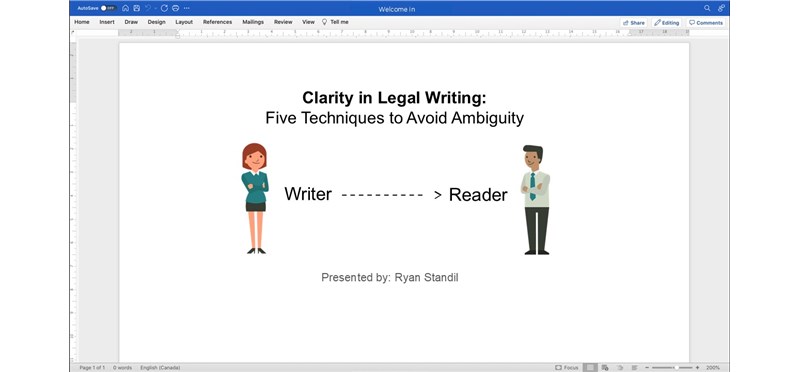Click the zoom out minus button
This screenshot has height=372, width=800.
tap(647, 367)
